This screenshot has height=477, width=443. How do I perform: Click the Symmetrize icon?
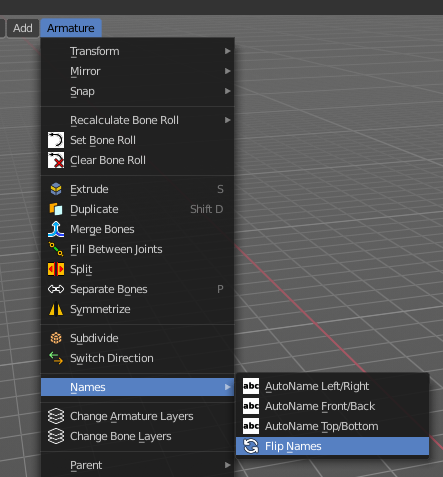(x=56, y=309)
